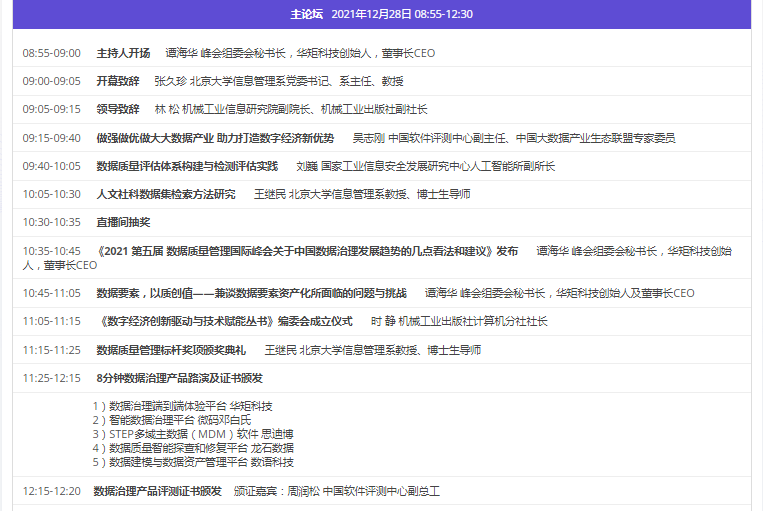Click 8分钟数据治理产品路演及证书颁发 heading
This screenshot has height=511, width=763.
point(180,378)
